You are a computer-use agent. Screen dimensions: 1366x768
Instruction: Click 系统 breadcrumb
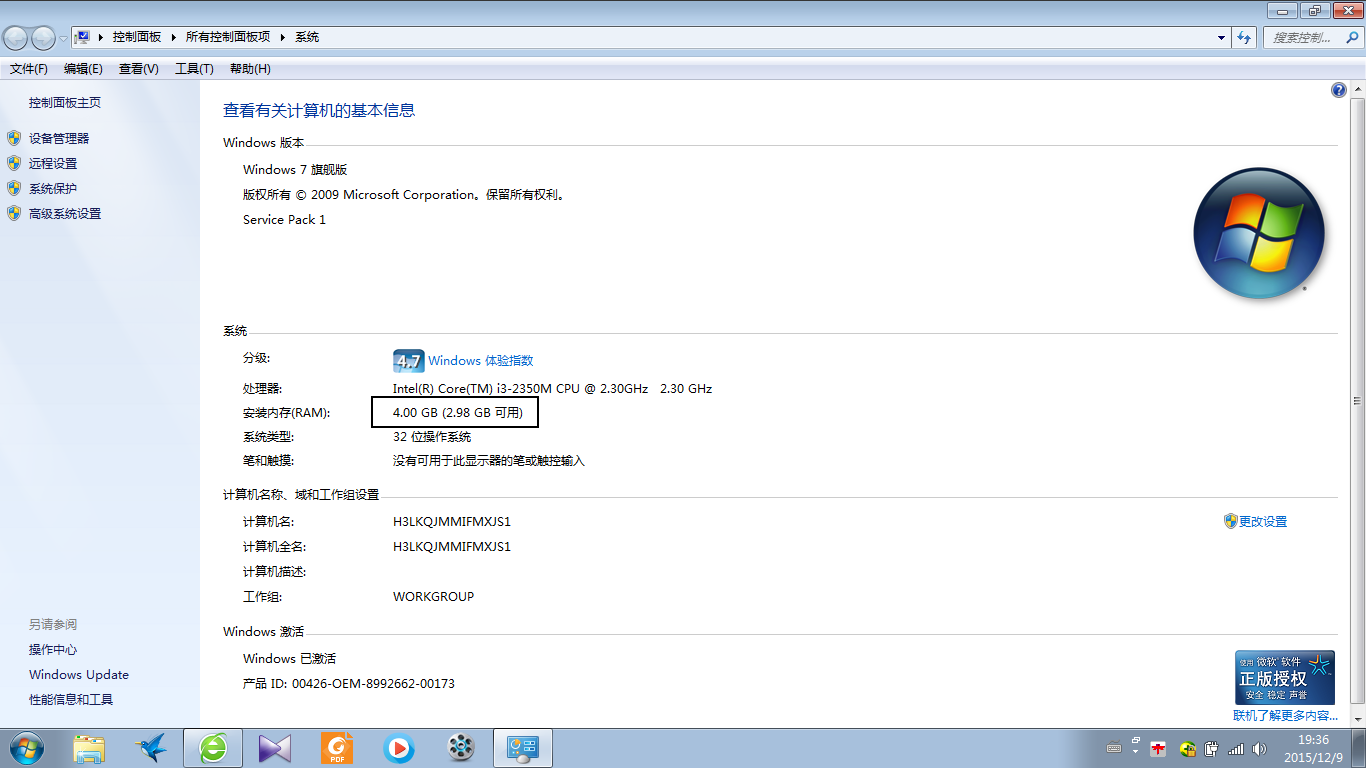click(x=307, y=36)
